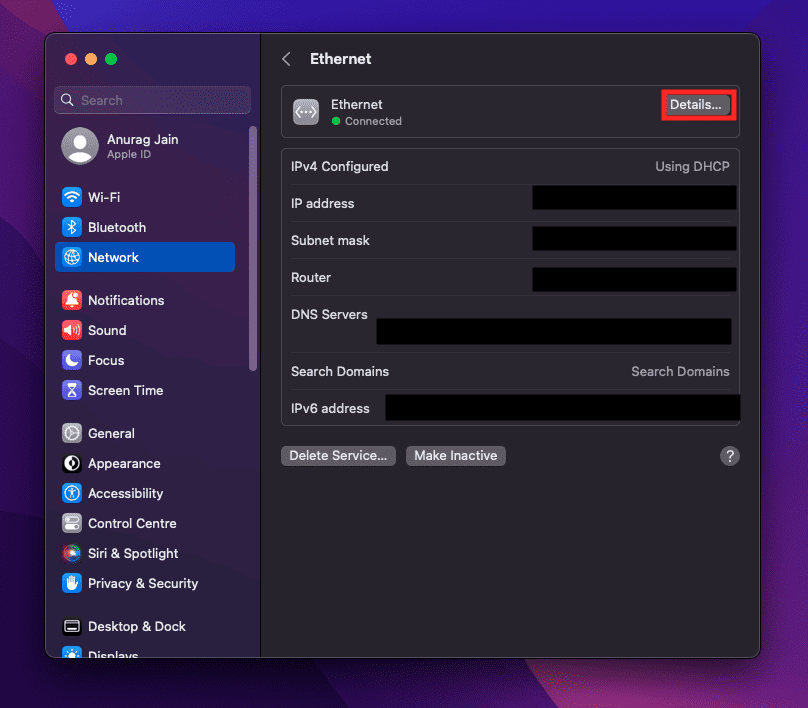
Task: Click the Search Domains placeholder field
Action: 680,372
